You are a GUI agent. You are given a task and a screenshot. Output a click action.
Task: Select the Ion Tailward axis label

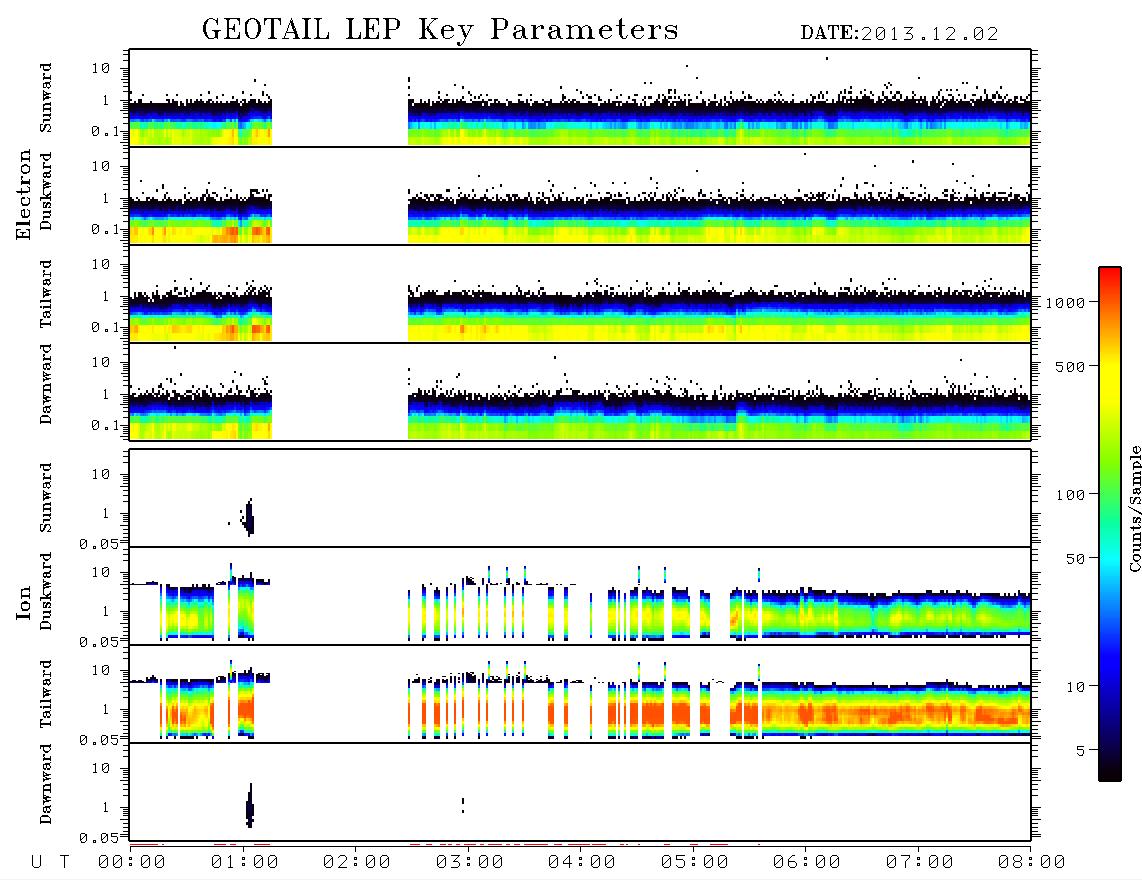point(46,694)
